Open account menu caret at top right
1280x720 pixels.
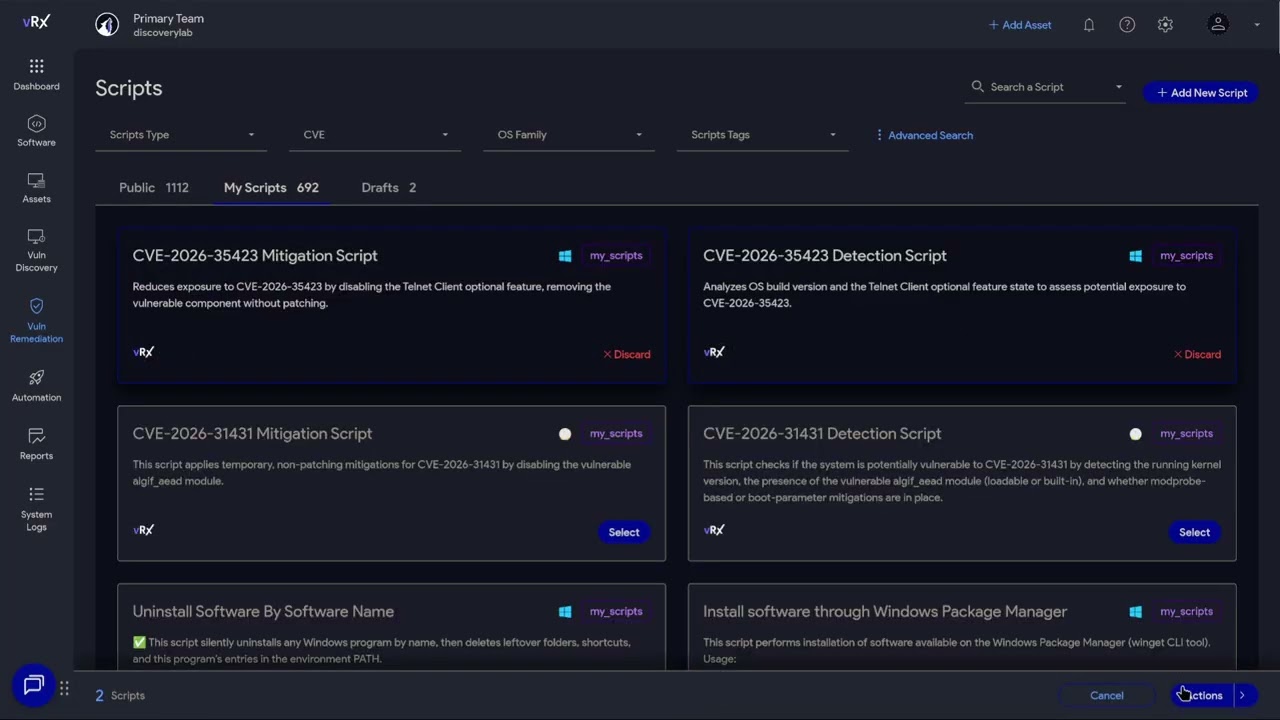point(1257,25)
